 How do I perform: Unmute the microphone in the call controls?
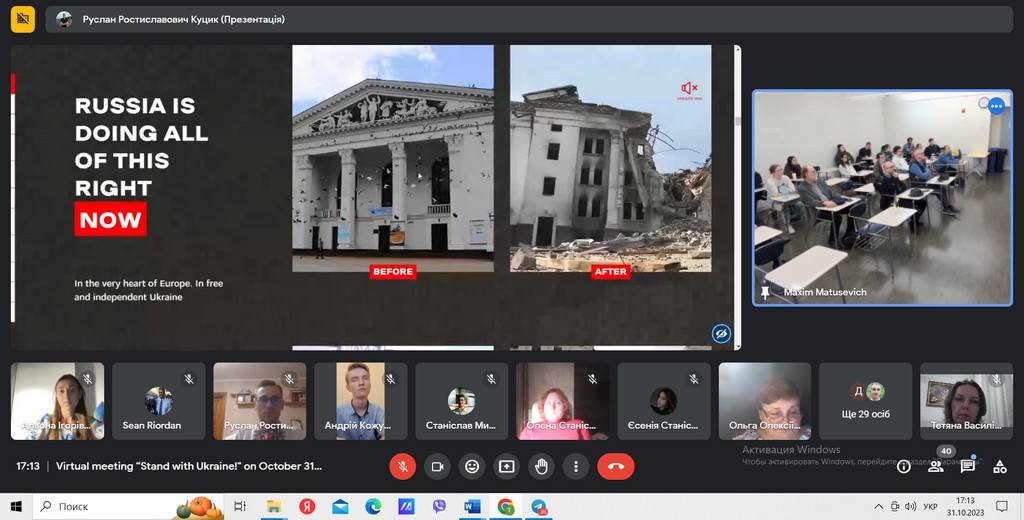pos(402,466)
